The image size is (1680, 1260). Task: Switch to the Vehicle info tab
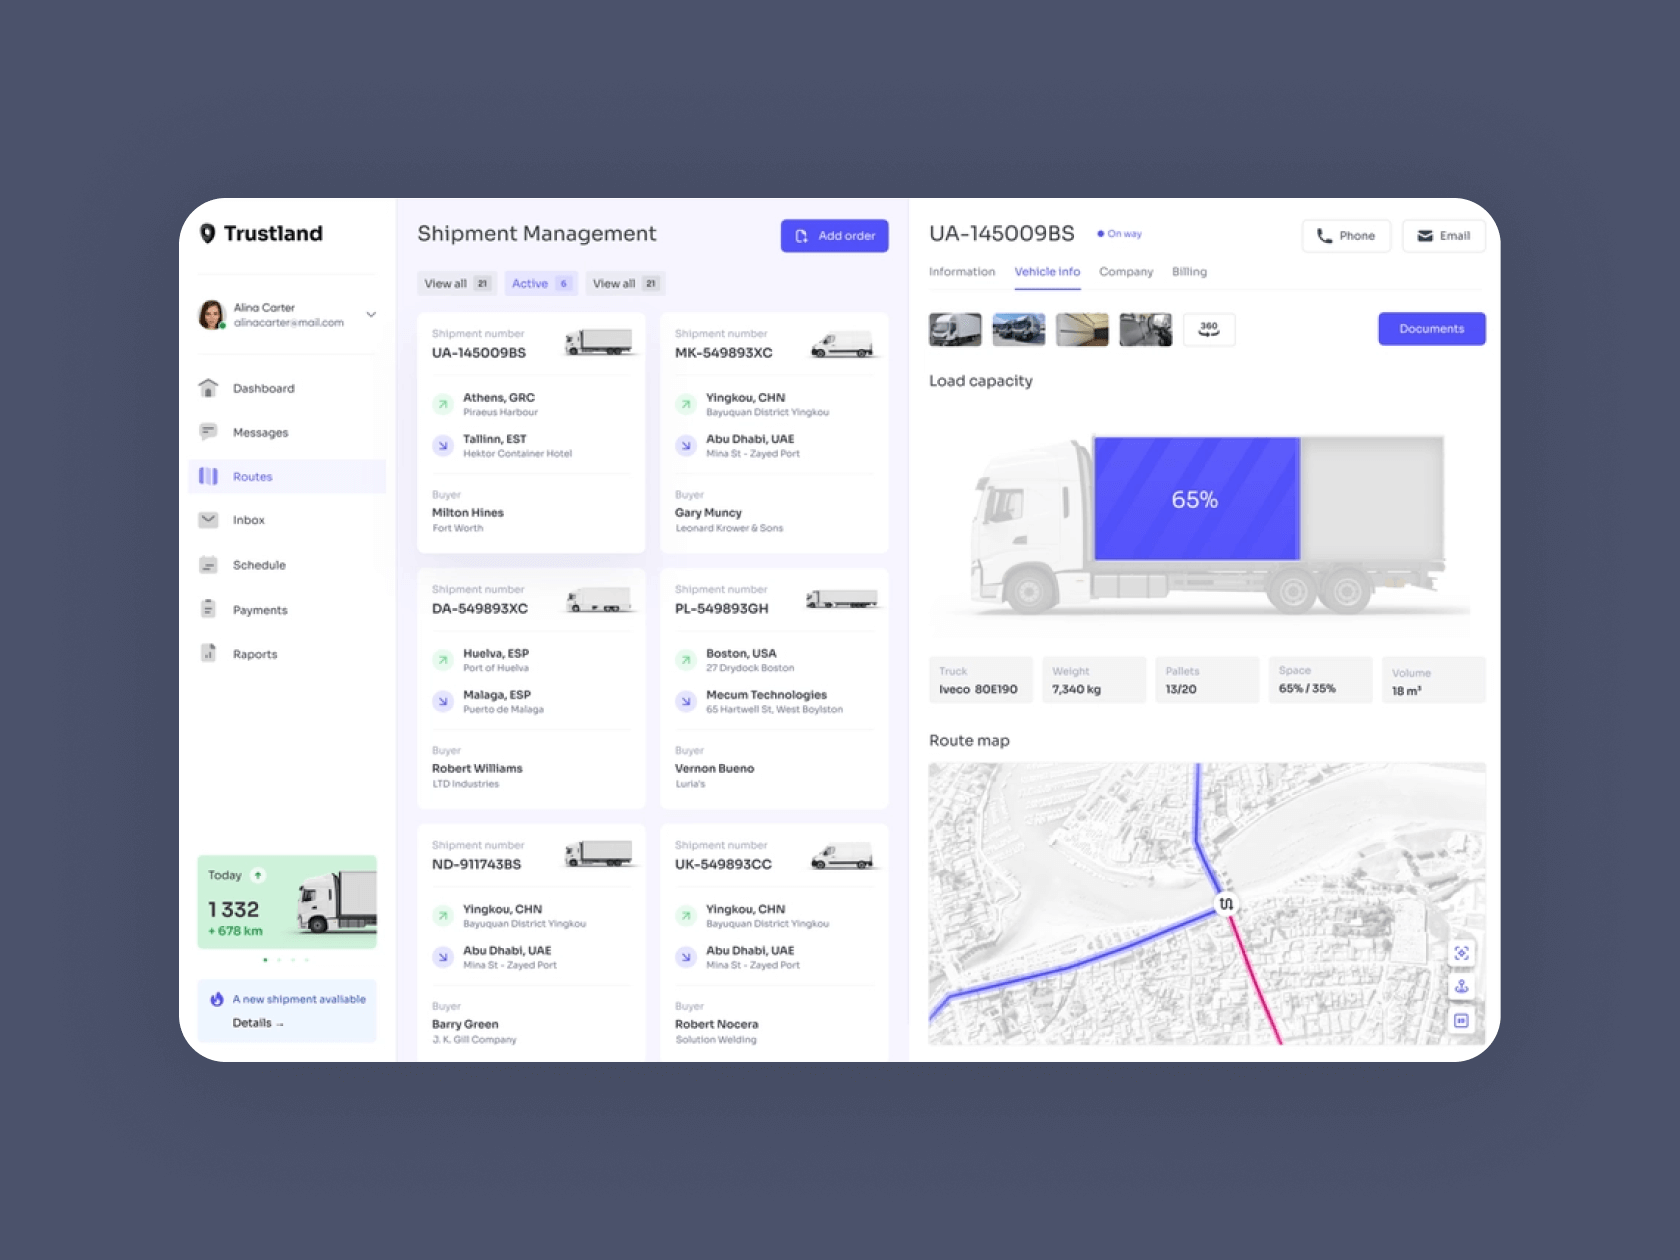point(1047,272)
